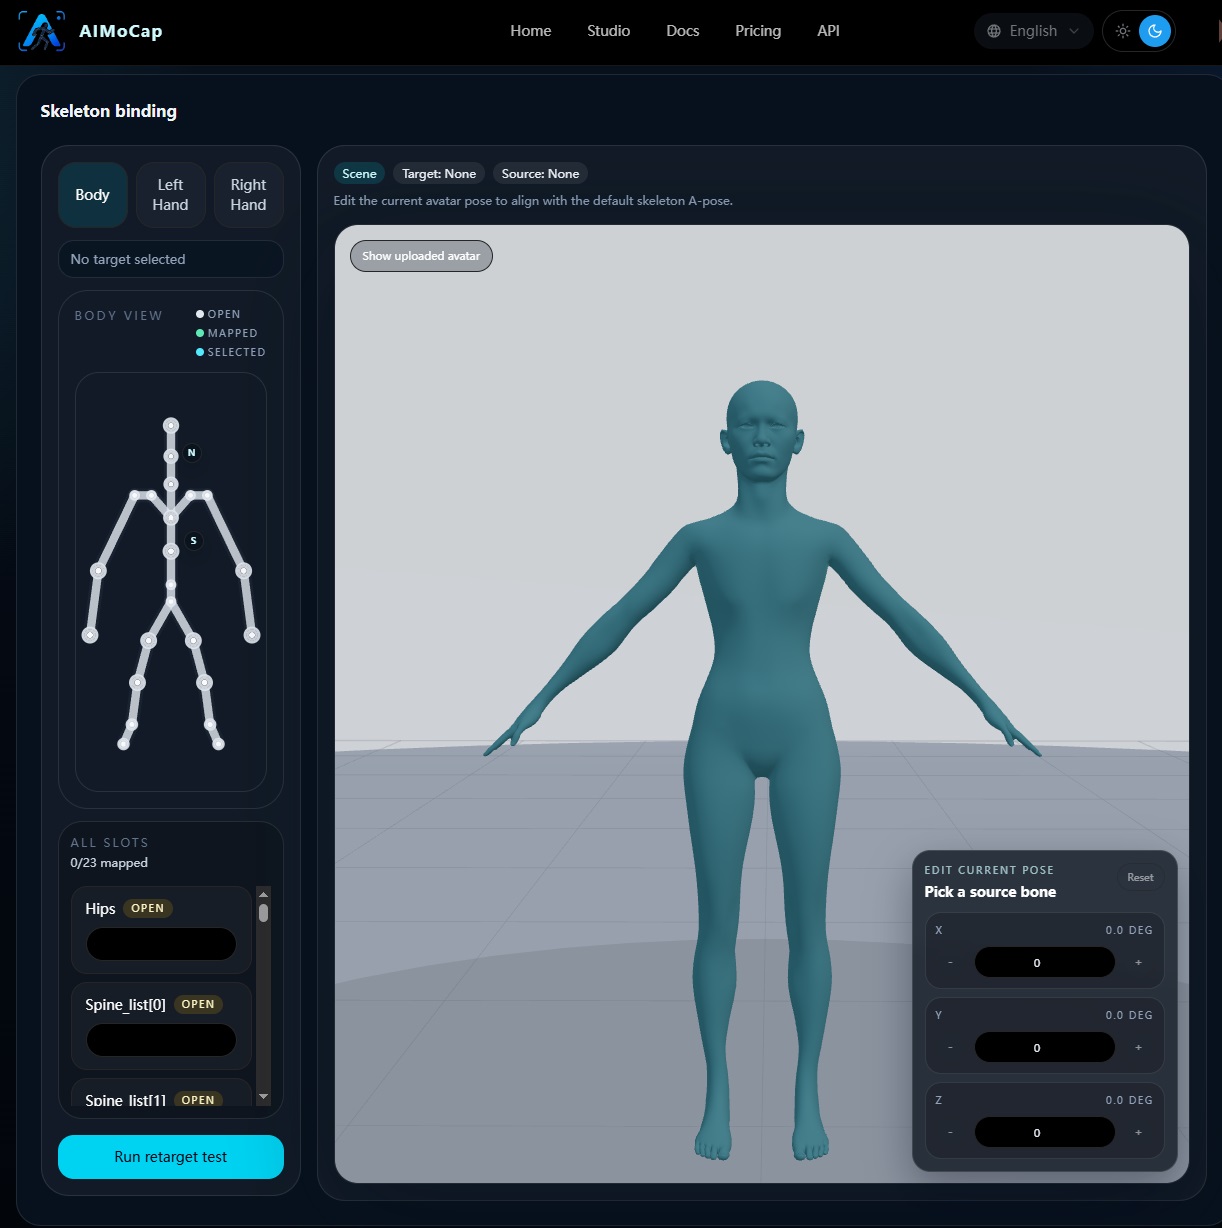
Task: Select the right knee joint node
Action: click(x=204, y=683)
